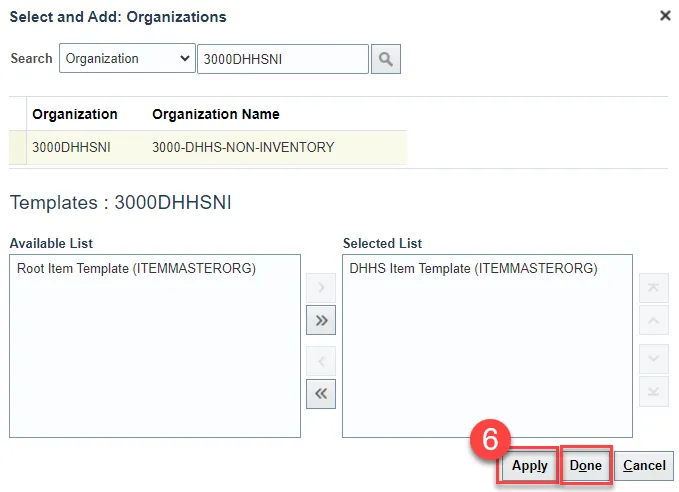Open the Organization search criteria dropdown
Viewport: 679px width, 492px height.
tap(127, 59)
